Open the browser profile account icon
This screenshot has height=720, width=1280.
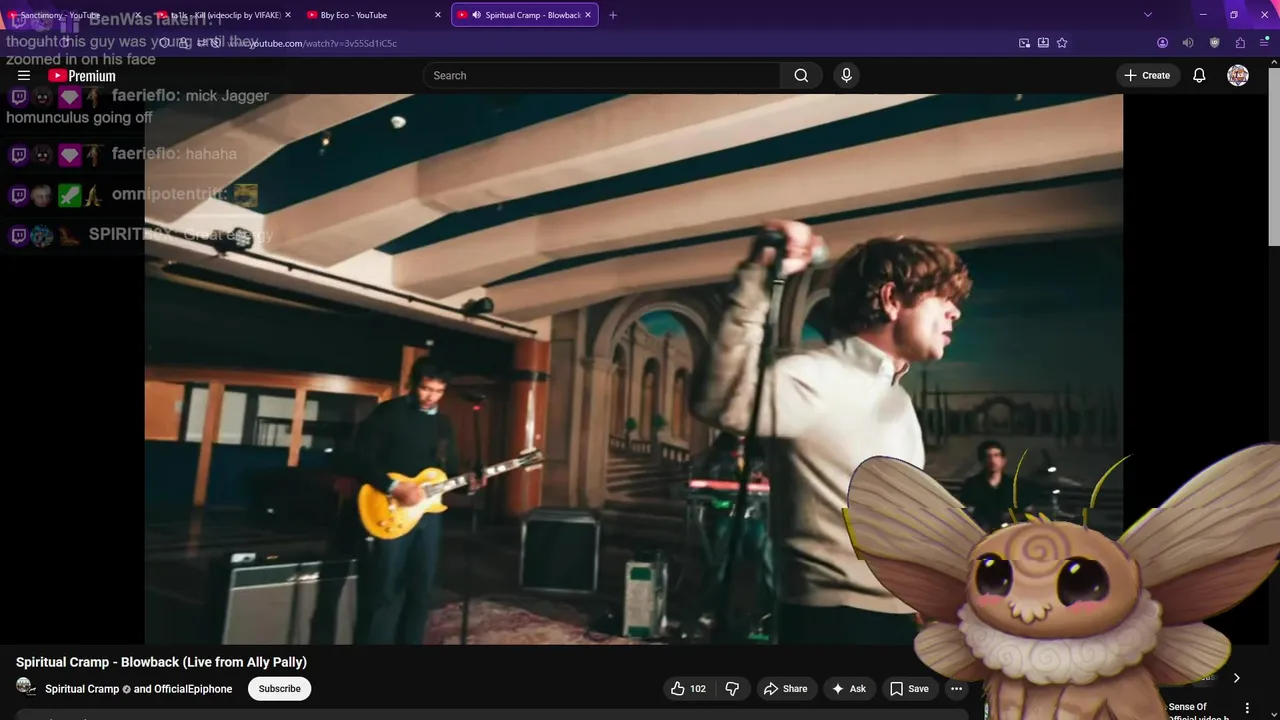(1162, 43)
